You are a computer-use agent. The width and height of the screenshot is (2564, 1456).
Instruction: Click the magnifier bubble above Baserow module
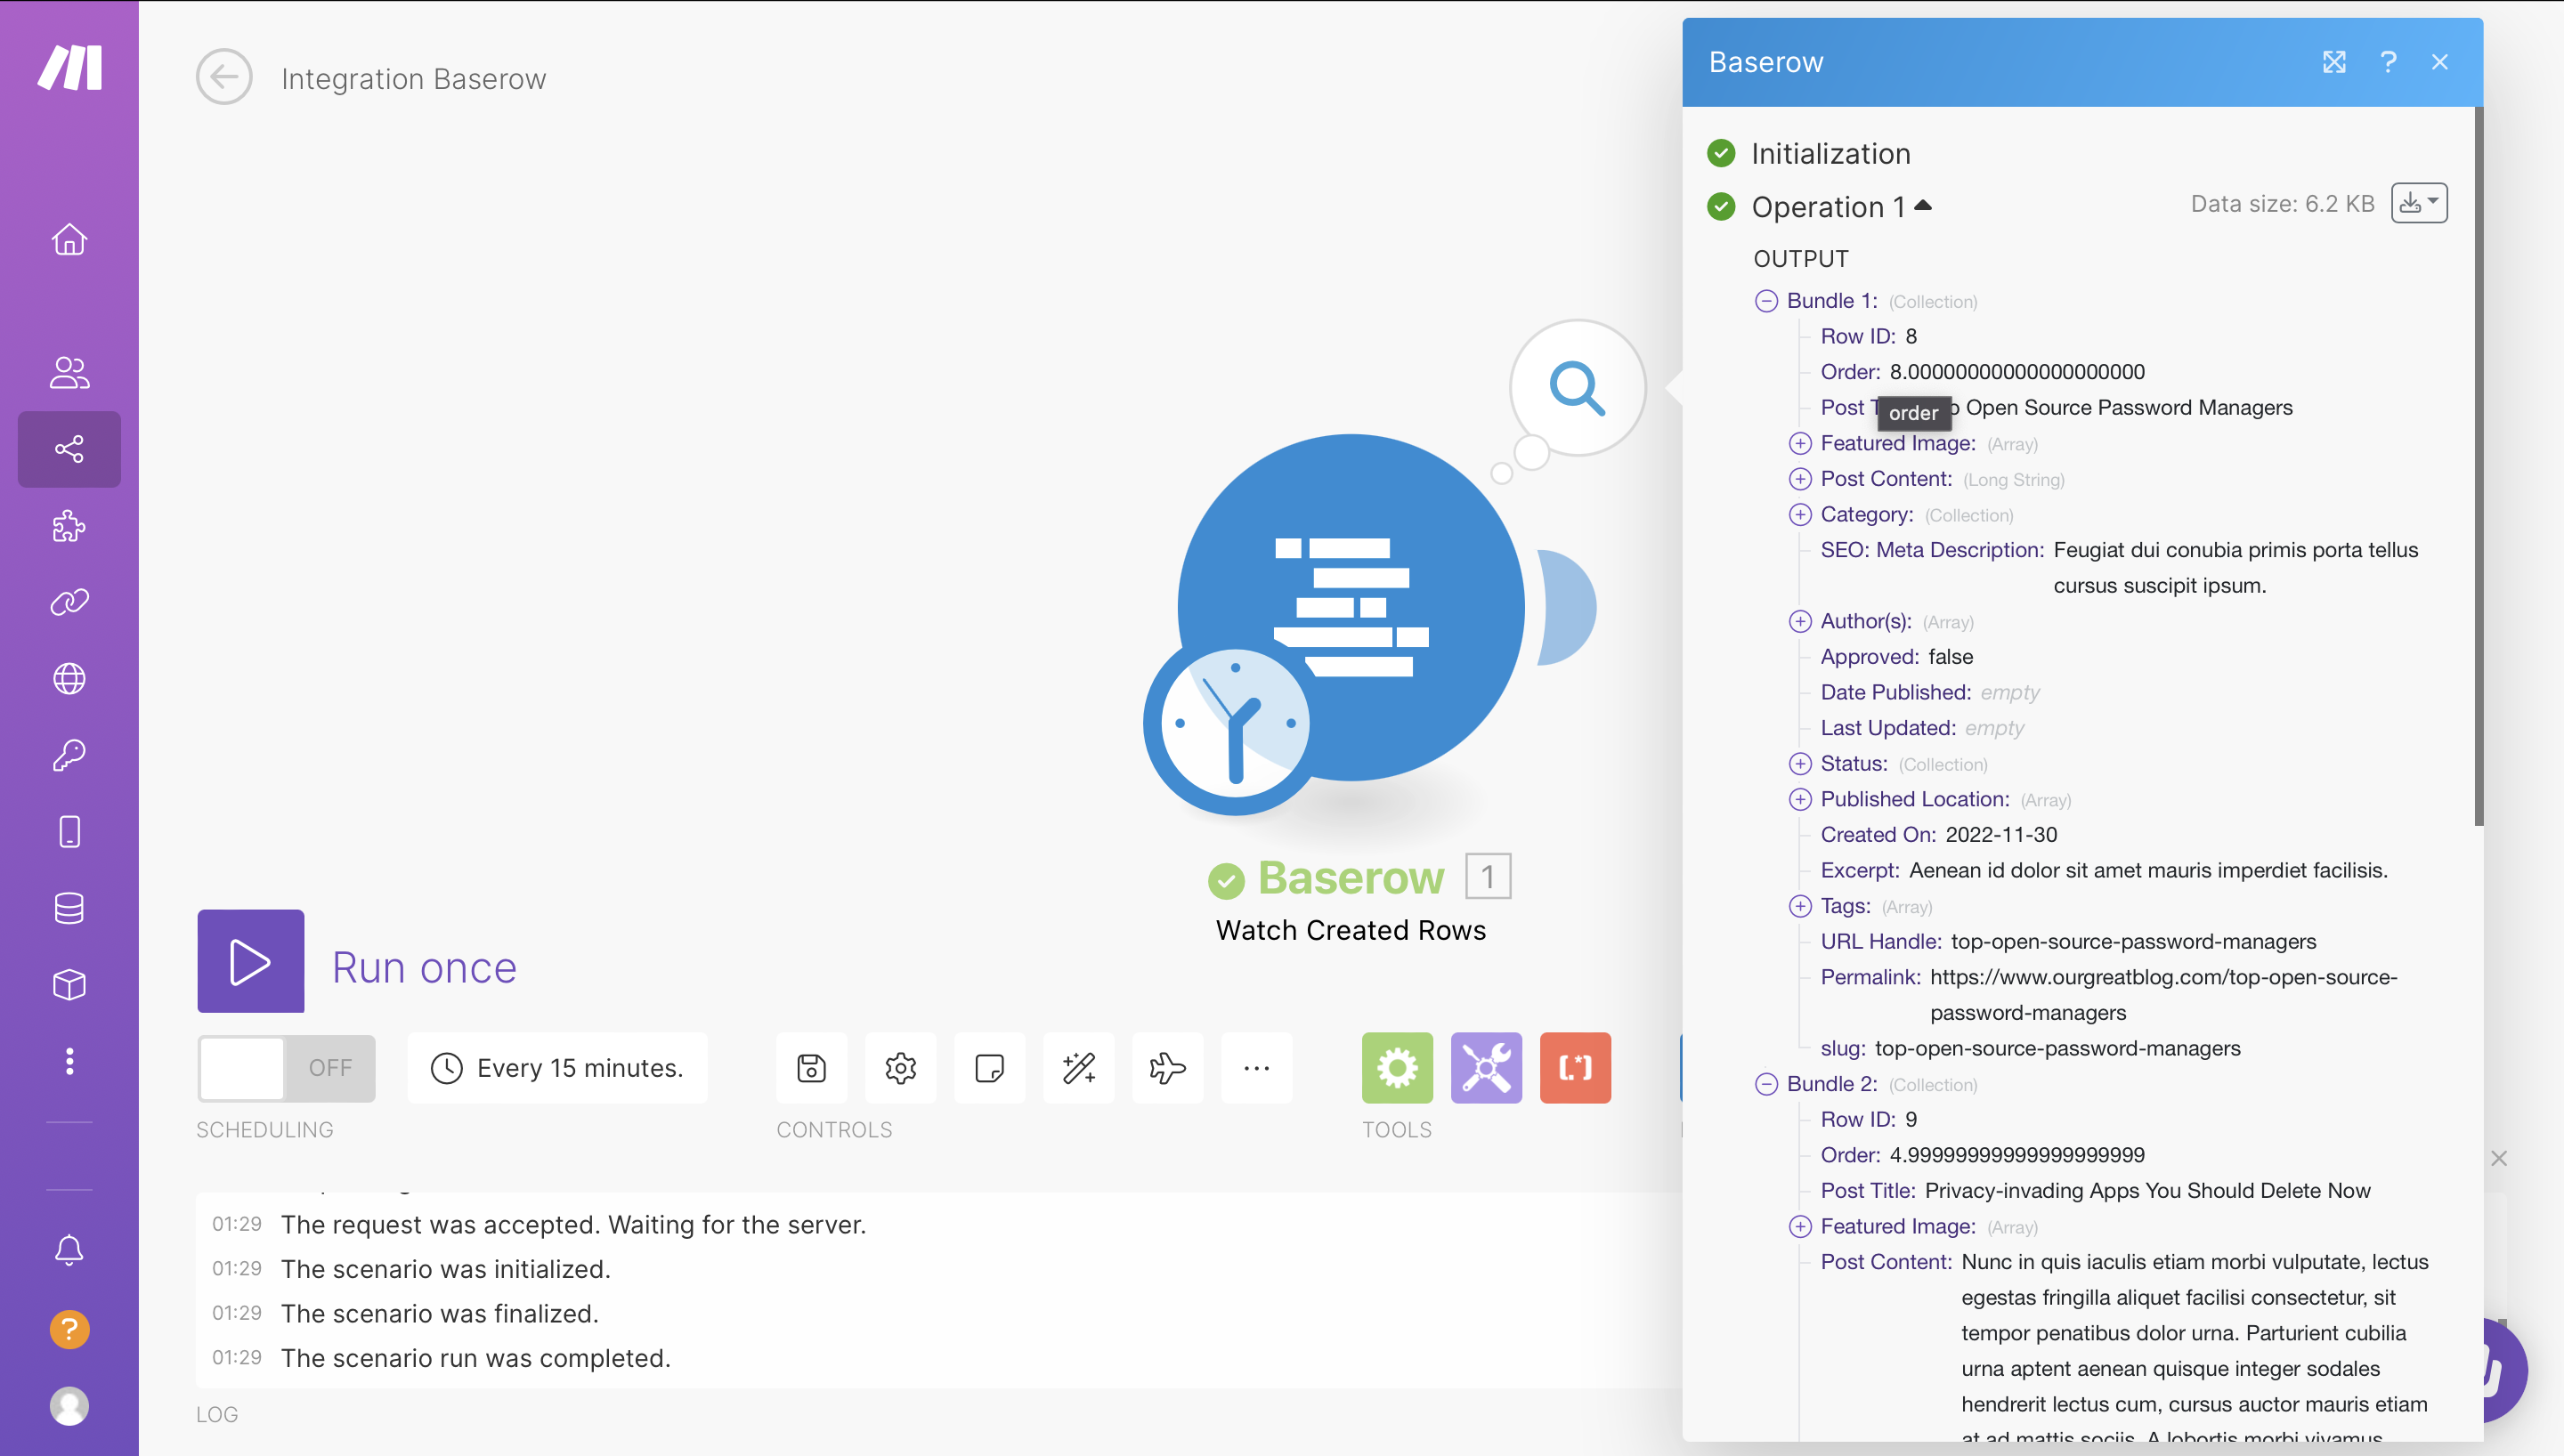pos(1577,388)
